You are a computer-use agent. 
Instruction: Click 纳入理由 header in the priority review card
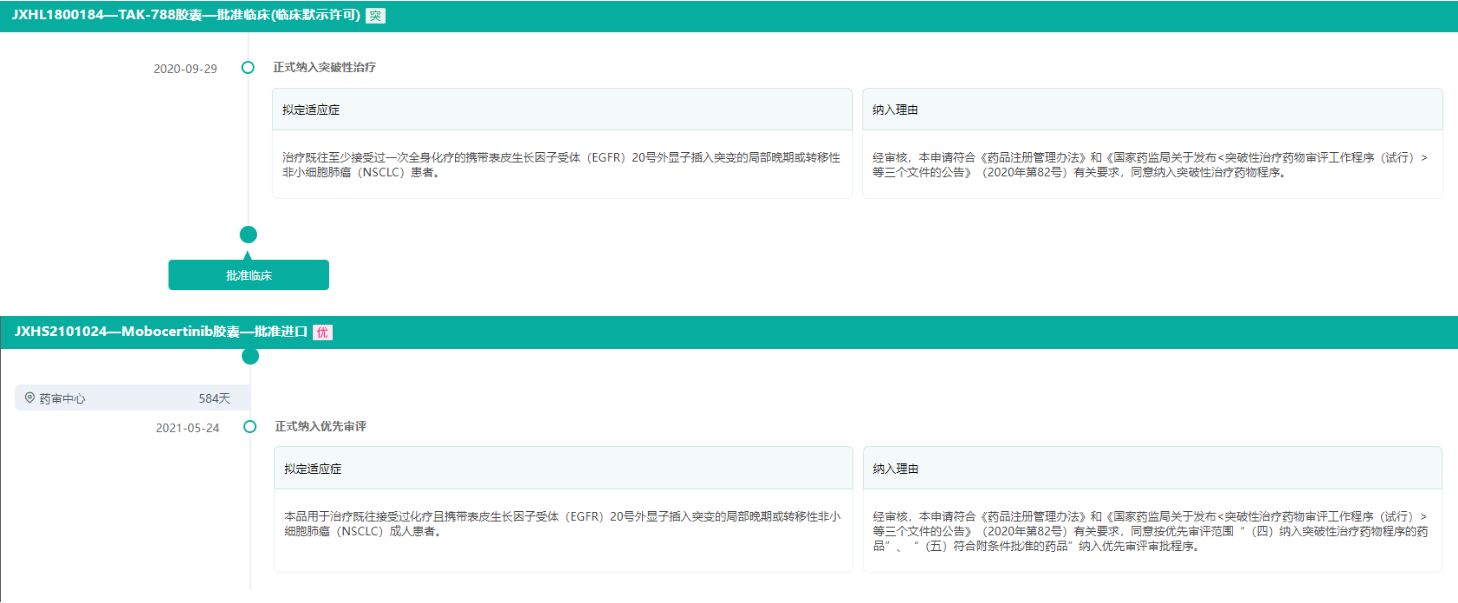click(x=896, y=468)
